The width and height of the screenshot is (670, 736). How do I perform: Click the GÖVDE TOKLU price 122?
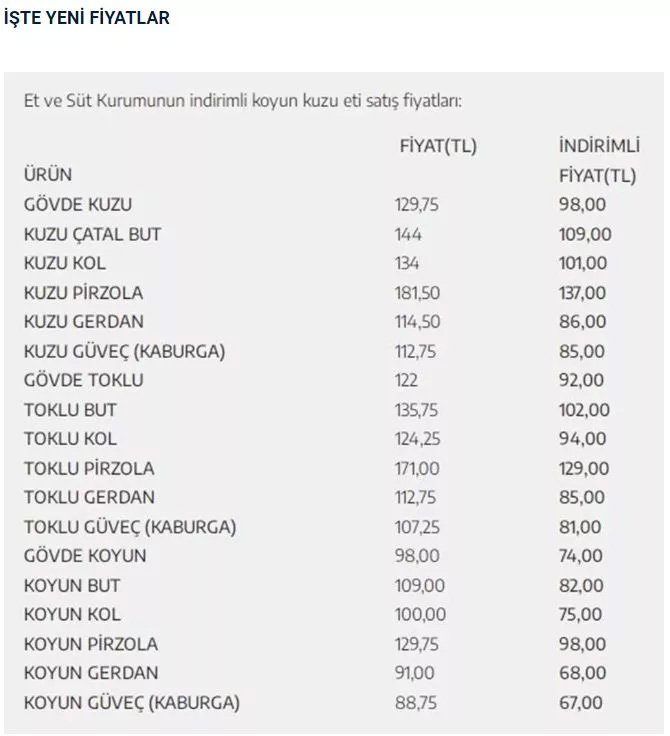click(406, 380)
